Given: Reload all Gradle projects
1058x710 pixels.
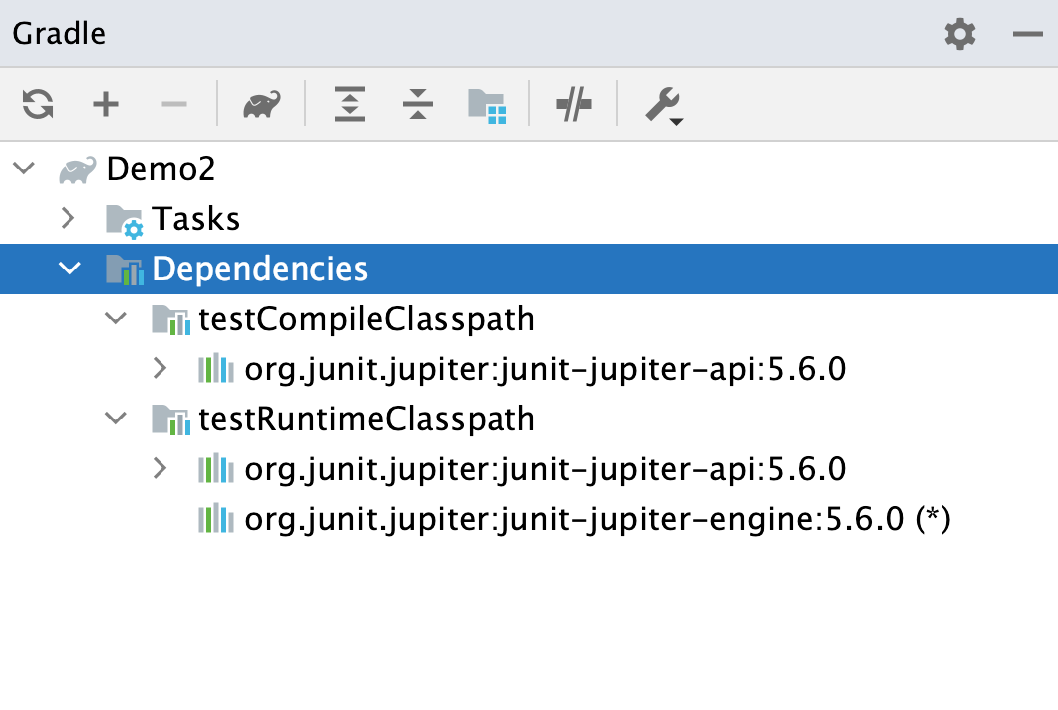Looking at the screenshot, I should point(36,104).
